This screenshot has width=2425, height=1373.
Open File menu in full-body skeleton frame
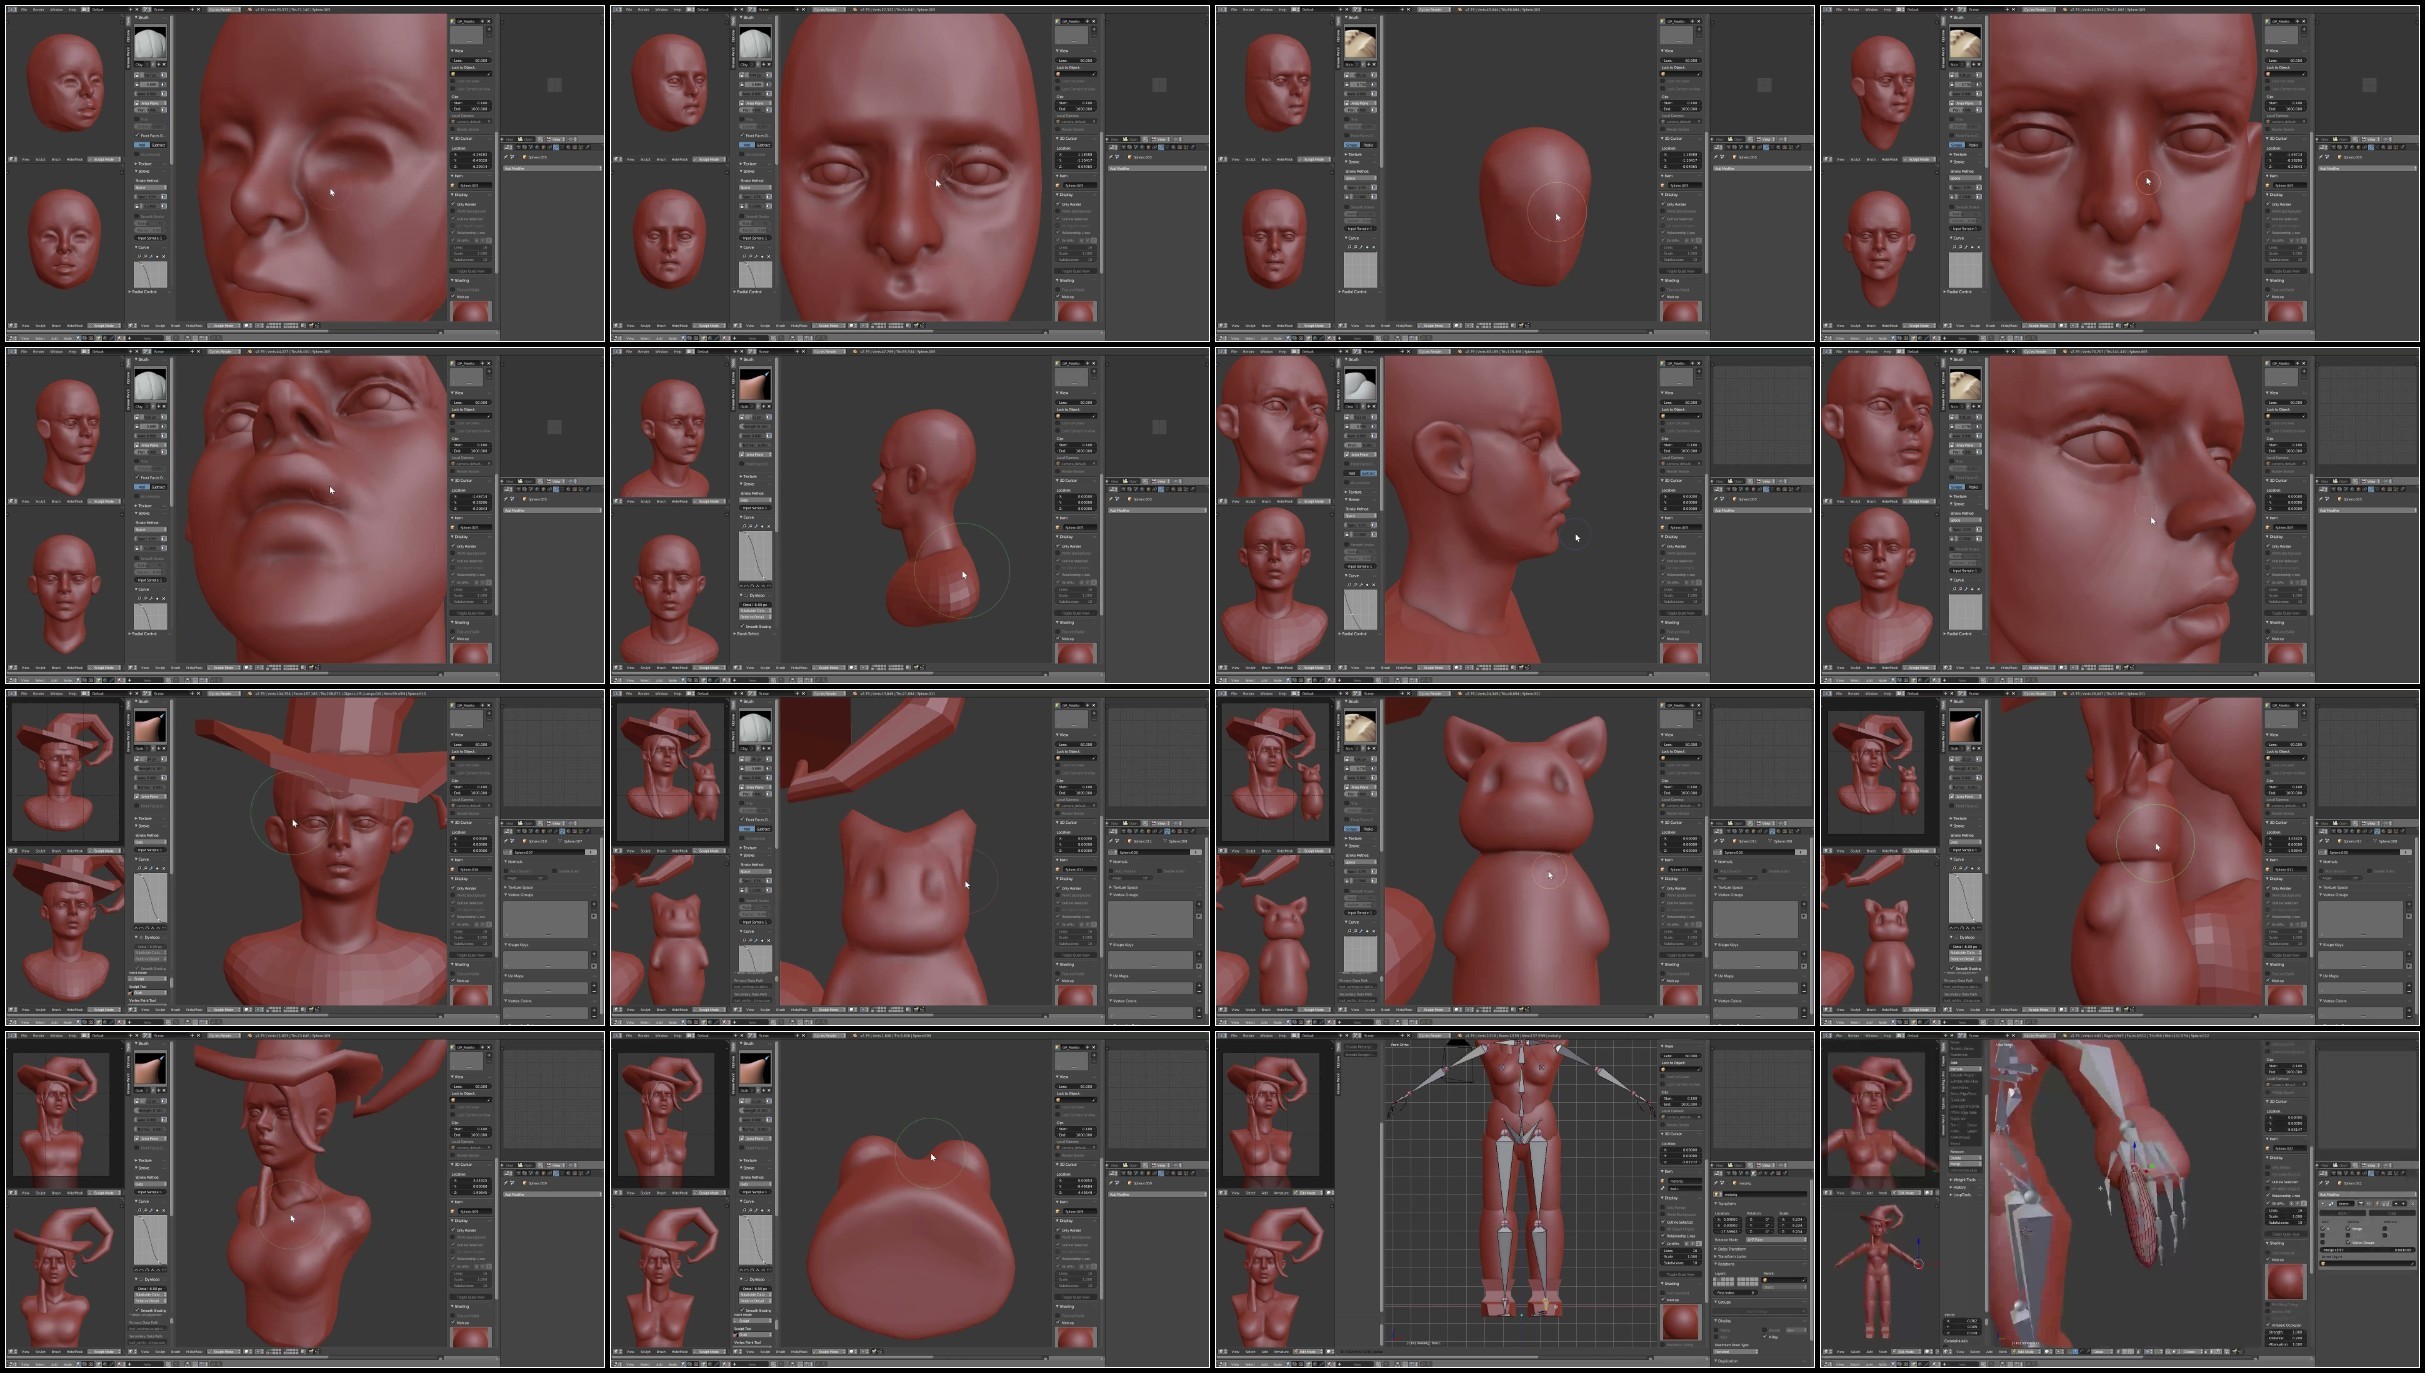(1234, 1035)
